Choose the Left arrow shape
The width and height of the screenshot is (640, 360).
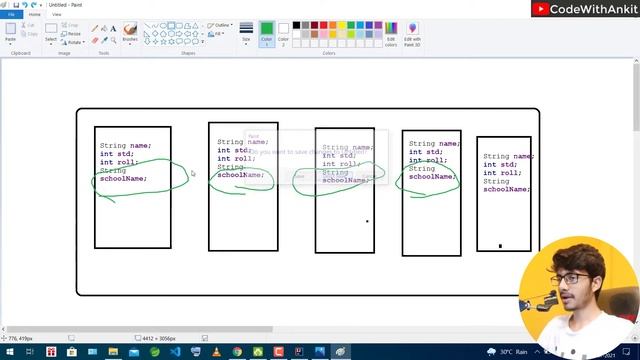click(x=188, y=33)
